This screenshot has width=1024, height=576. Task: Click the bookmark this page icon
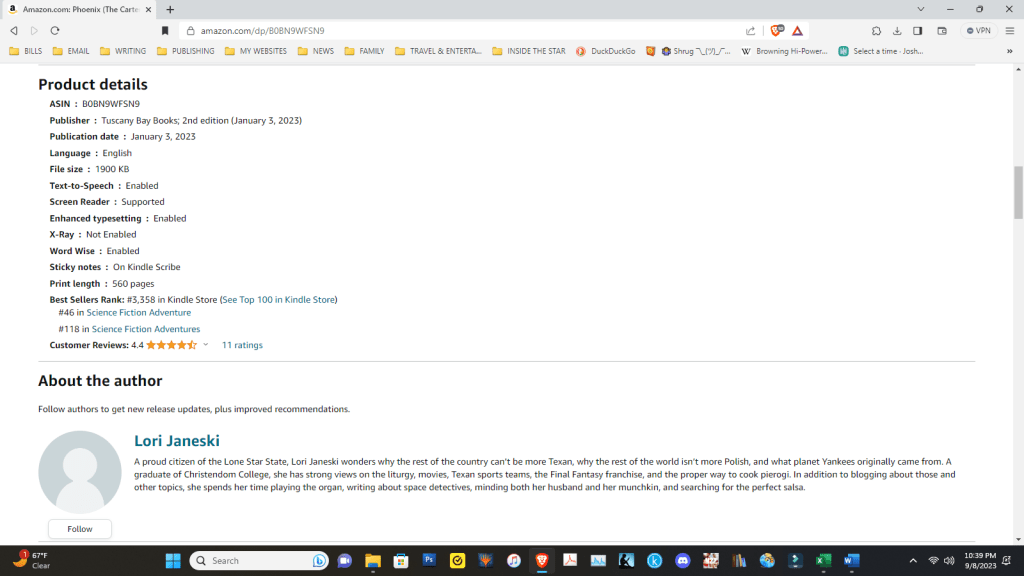[x=165, y=31]
